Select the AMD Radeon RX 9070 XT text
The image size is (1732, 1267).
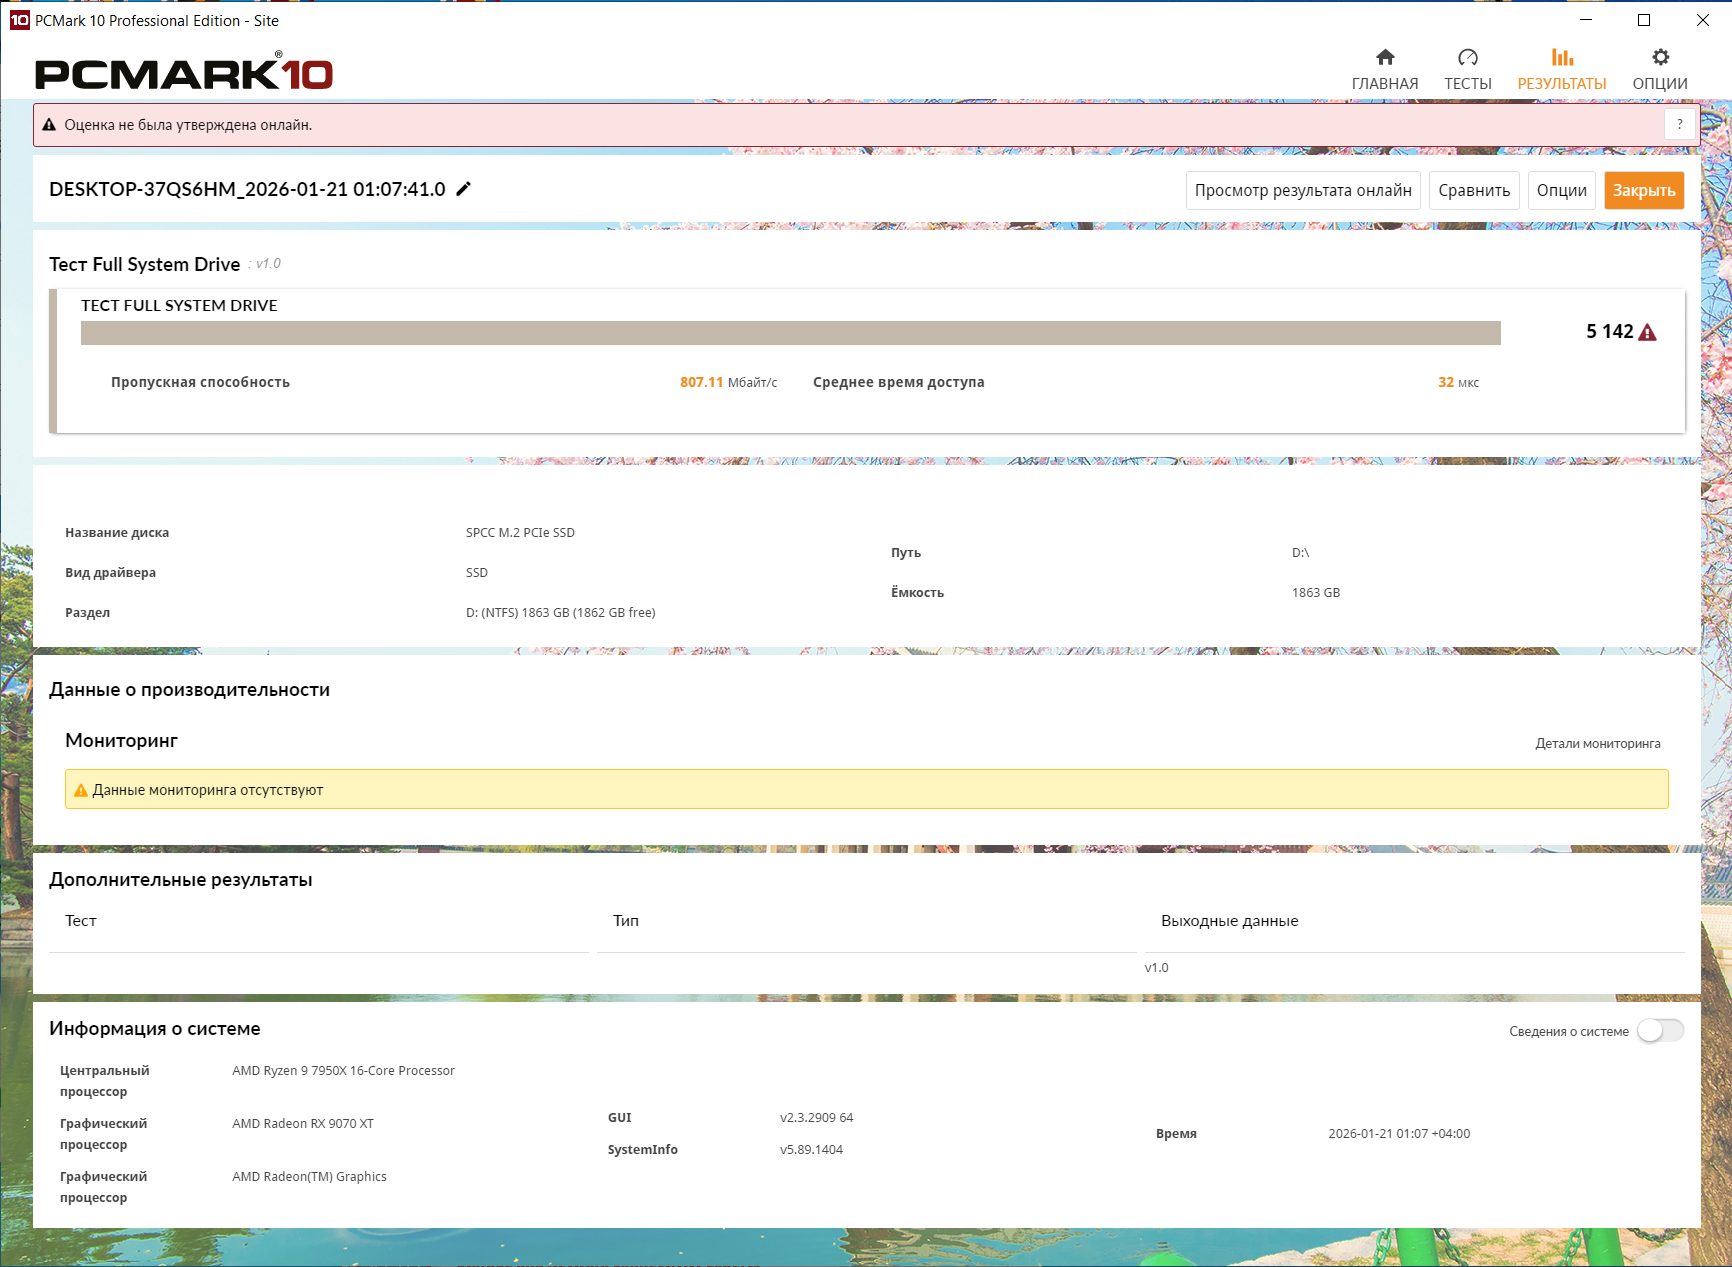tap(303, 1124)
